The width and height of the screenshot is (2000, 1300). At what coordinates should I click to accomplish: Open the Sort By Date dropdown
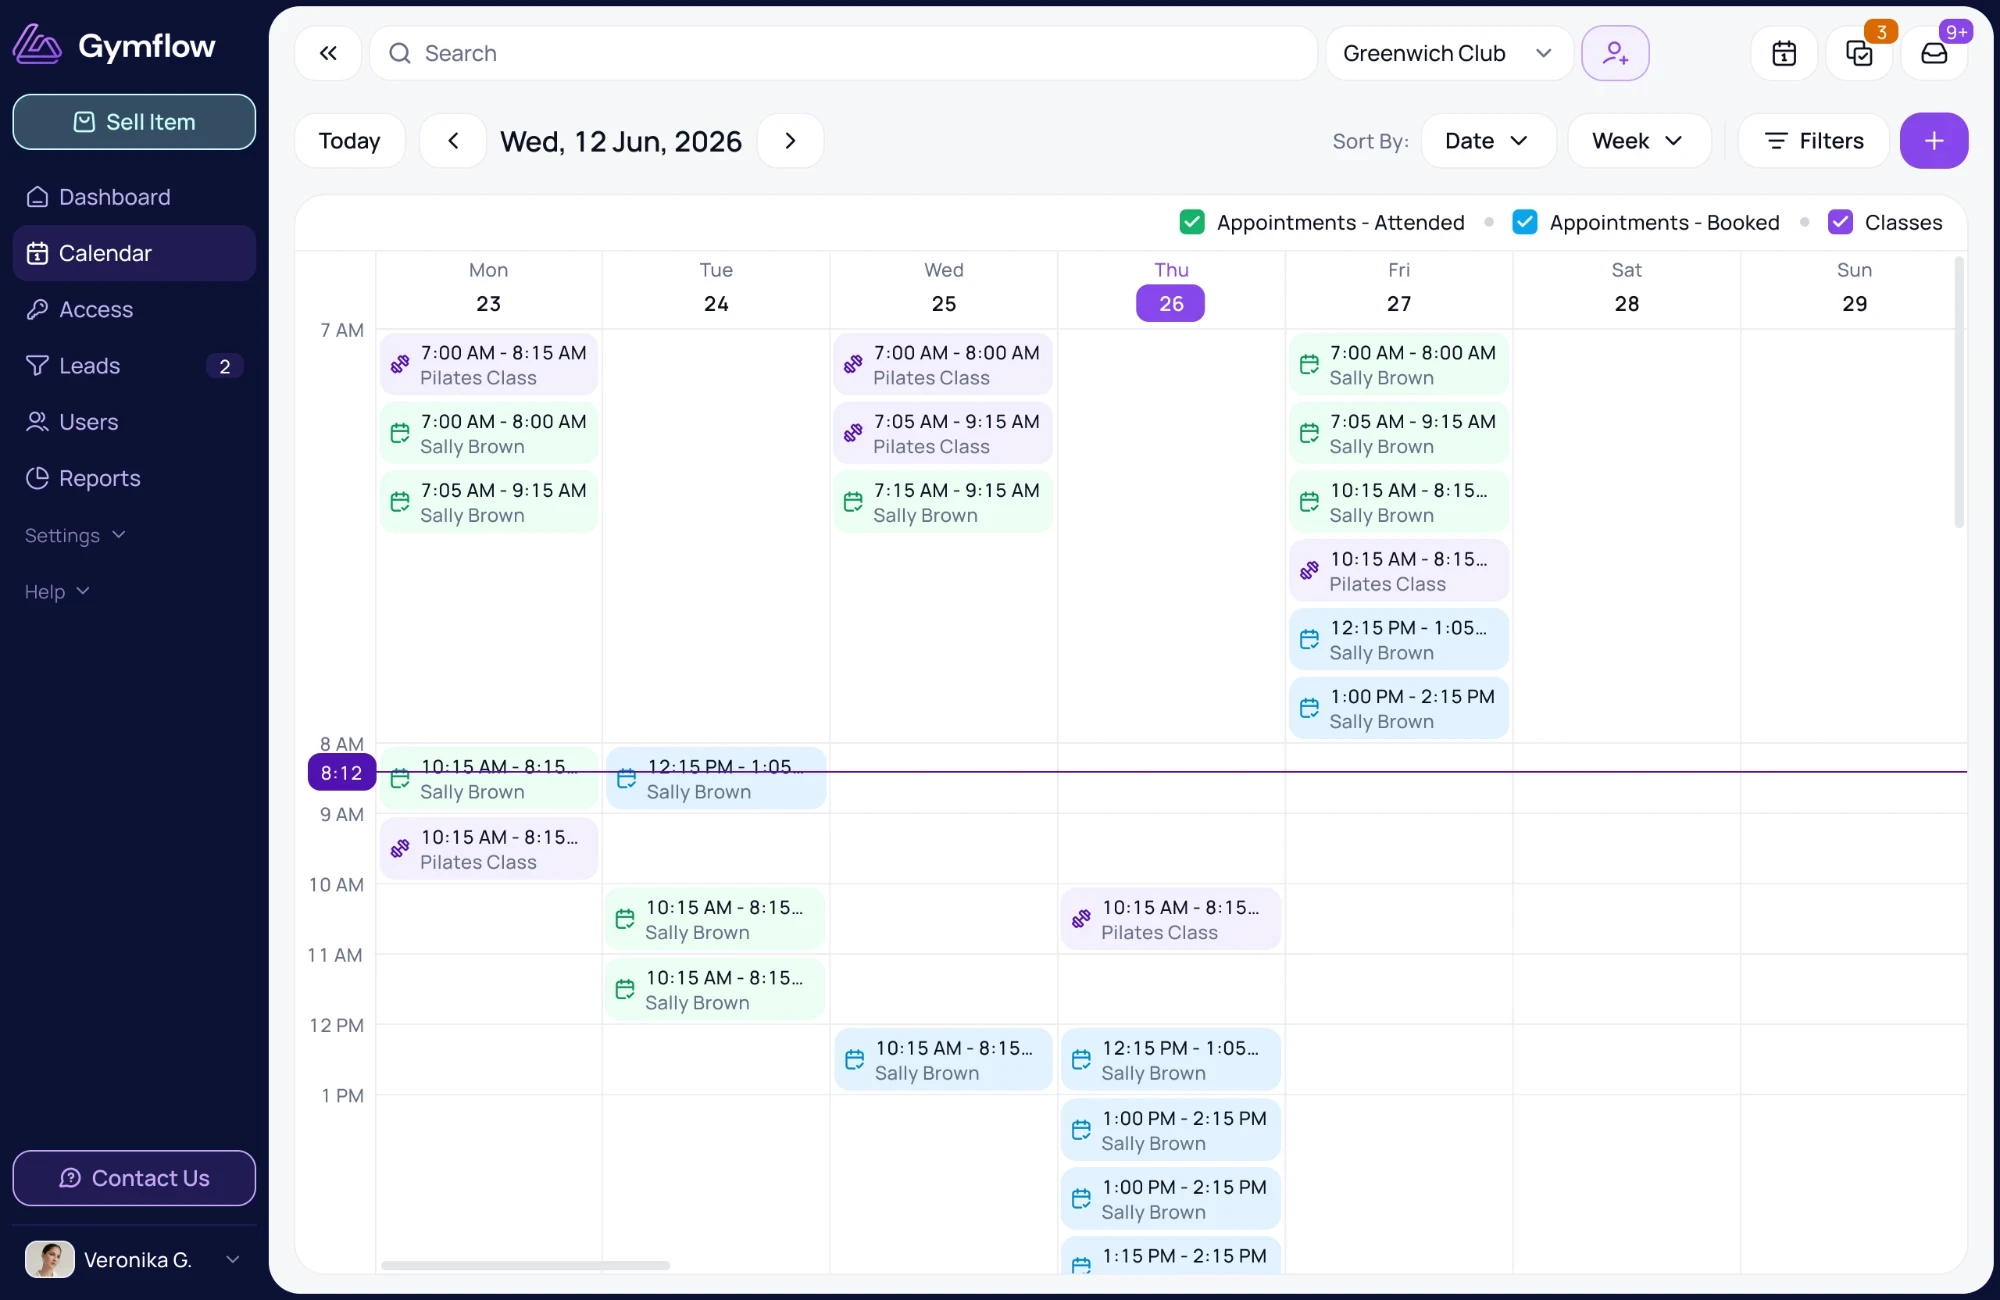(1488, 141)
